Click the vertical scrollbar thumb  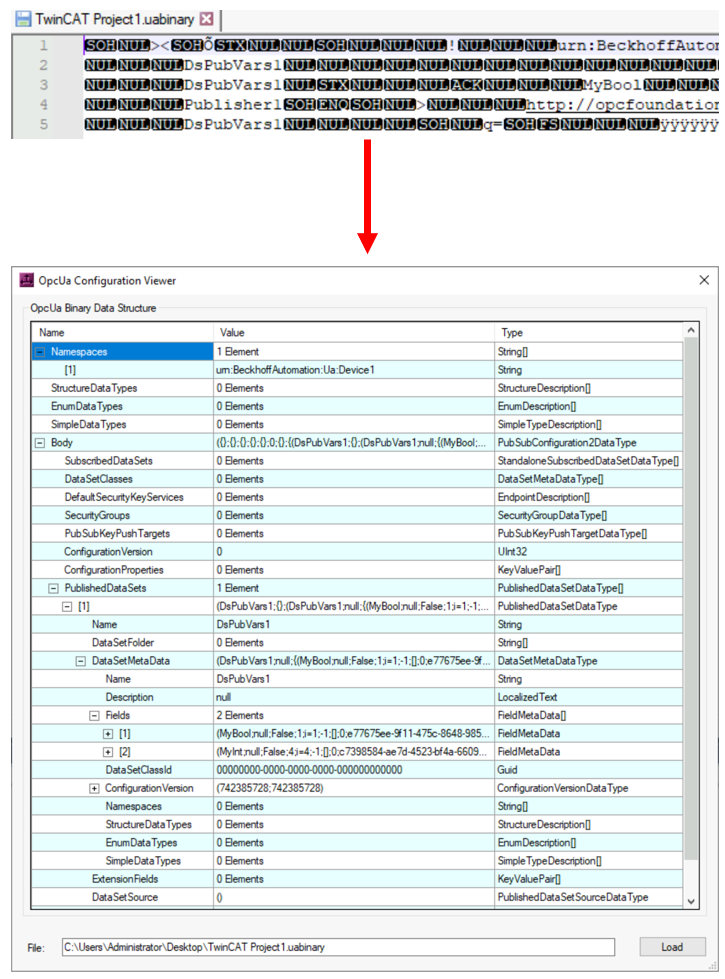point(691,598)
